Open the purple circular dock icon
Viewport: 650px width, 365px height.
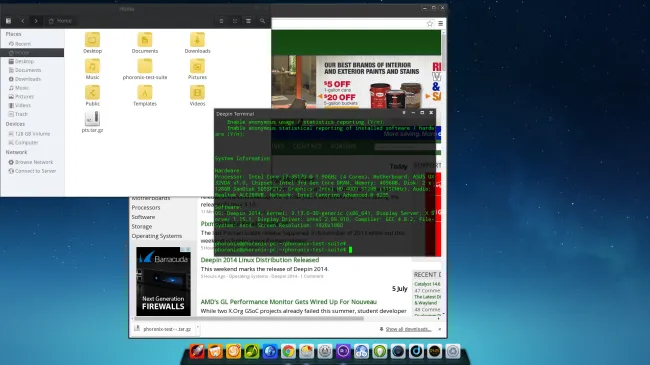(x=343, y=351)
